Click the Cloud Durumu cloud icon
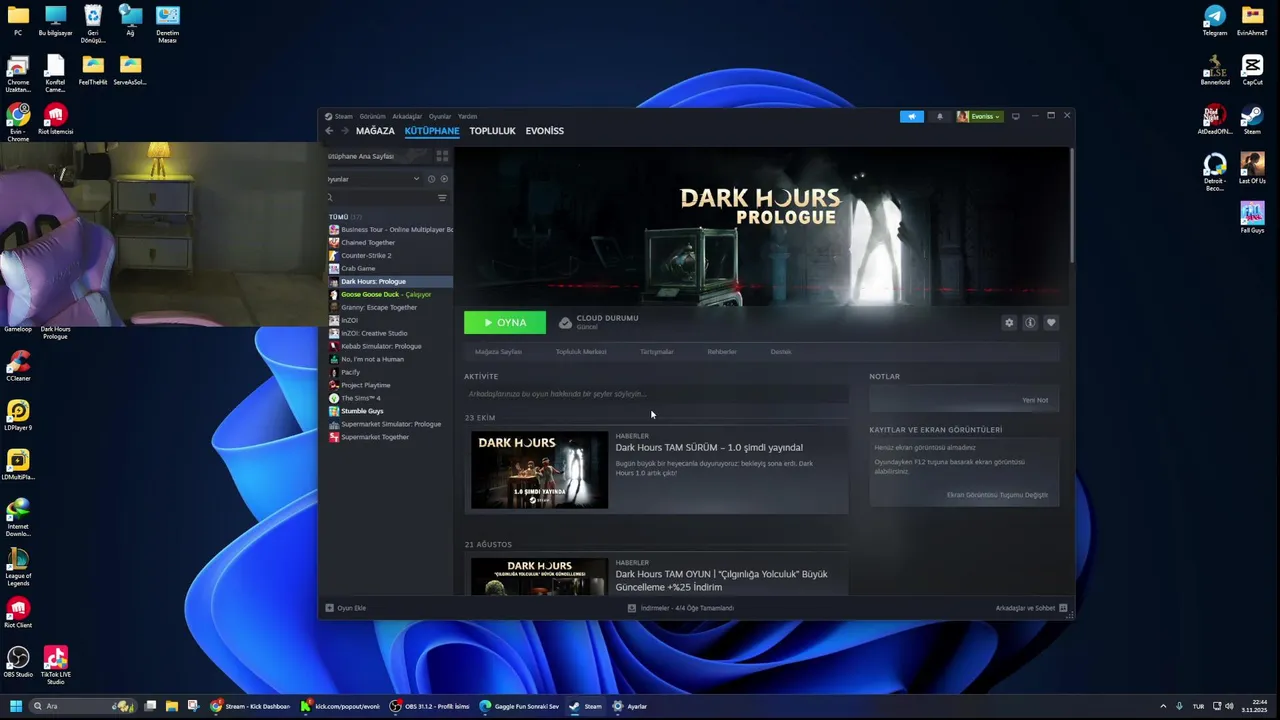The height and width of the screenshot is (720, 1280). 565,322
